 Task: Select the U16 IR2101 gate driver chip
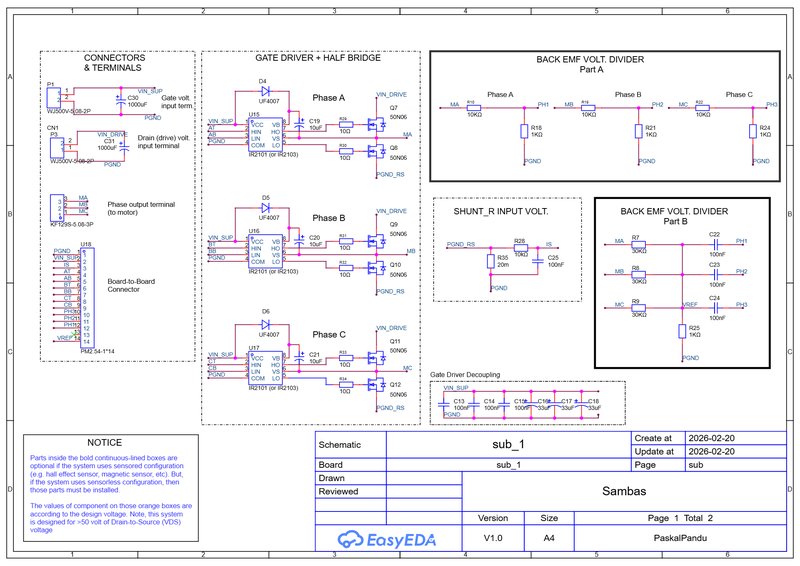click(x=265, y=251)
